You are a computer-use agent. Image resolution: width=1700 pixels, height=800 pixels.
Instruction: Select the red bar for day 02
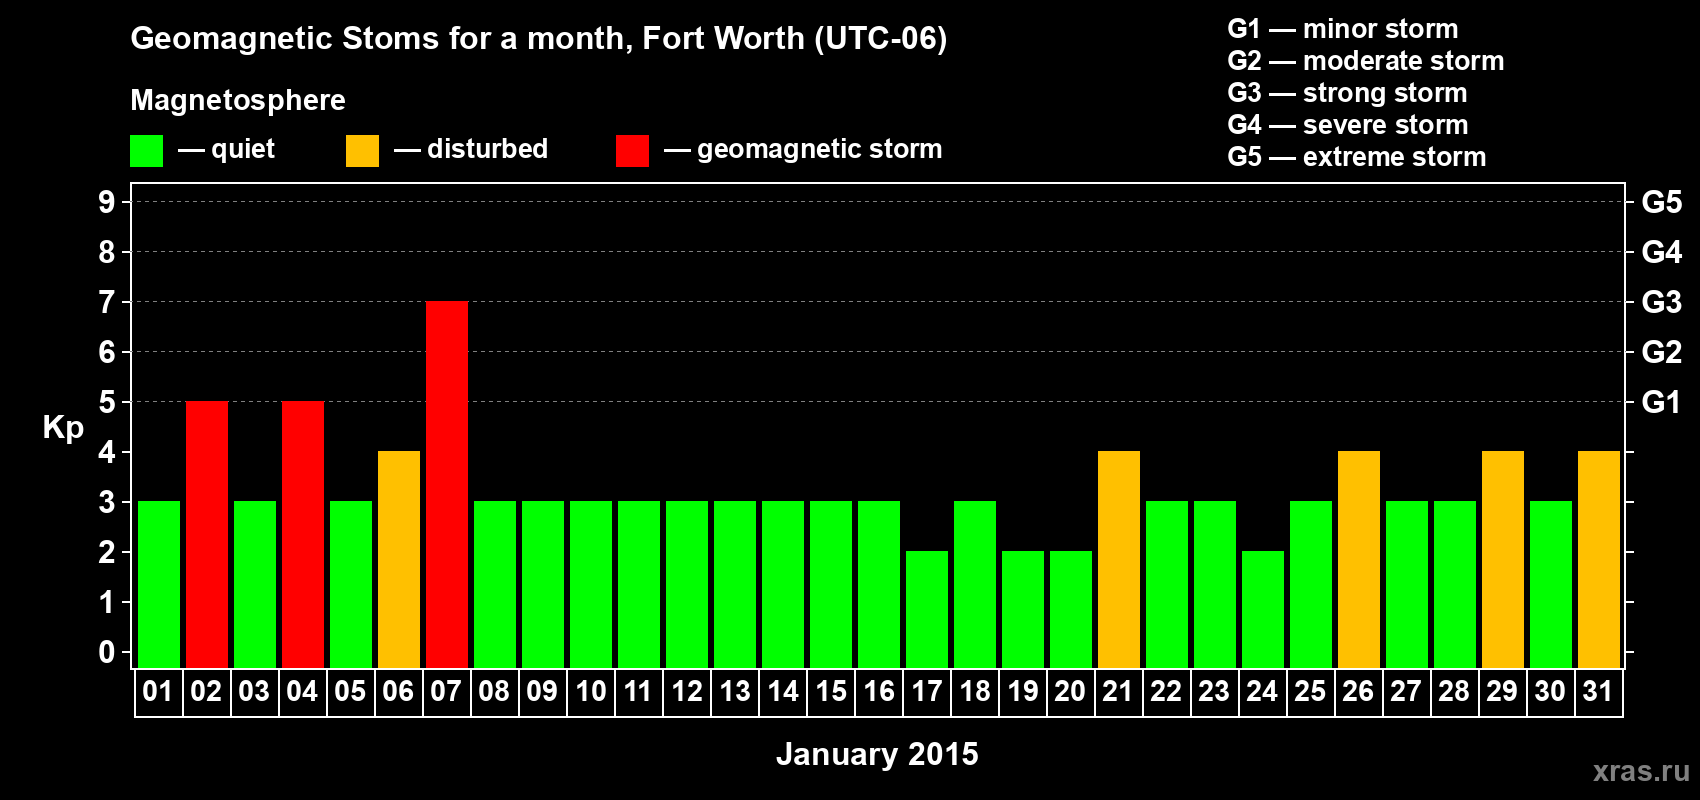click(207, 534)
